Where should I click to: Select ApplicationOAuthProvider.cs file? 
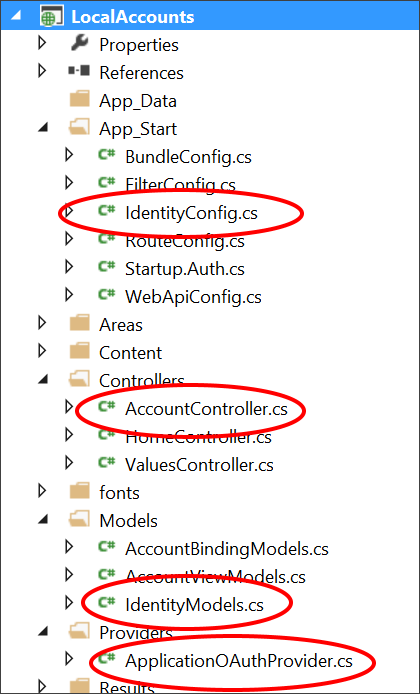pyautogui.click(x=239, y=661)
